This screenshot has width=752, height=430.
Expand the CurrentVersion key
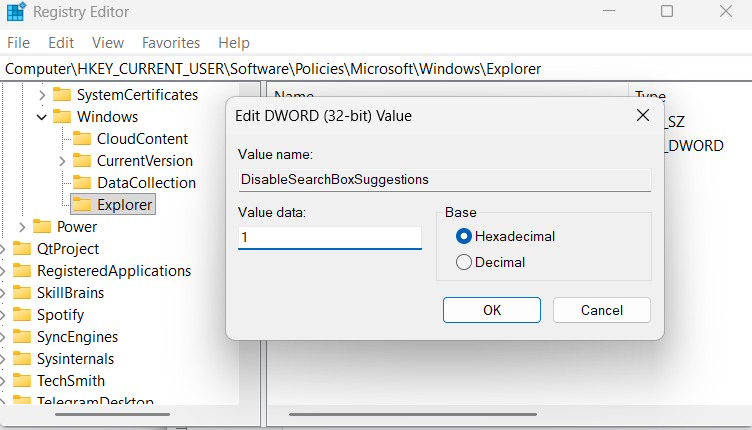coord(62,161)
